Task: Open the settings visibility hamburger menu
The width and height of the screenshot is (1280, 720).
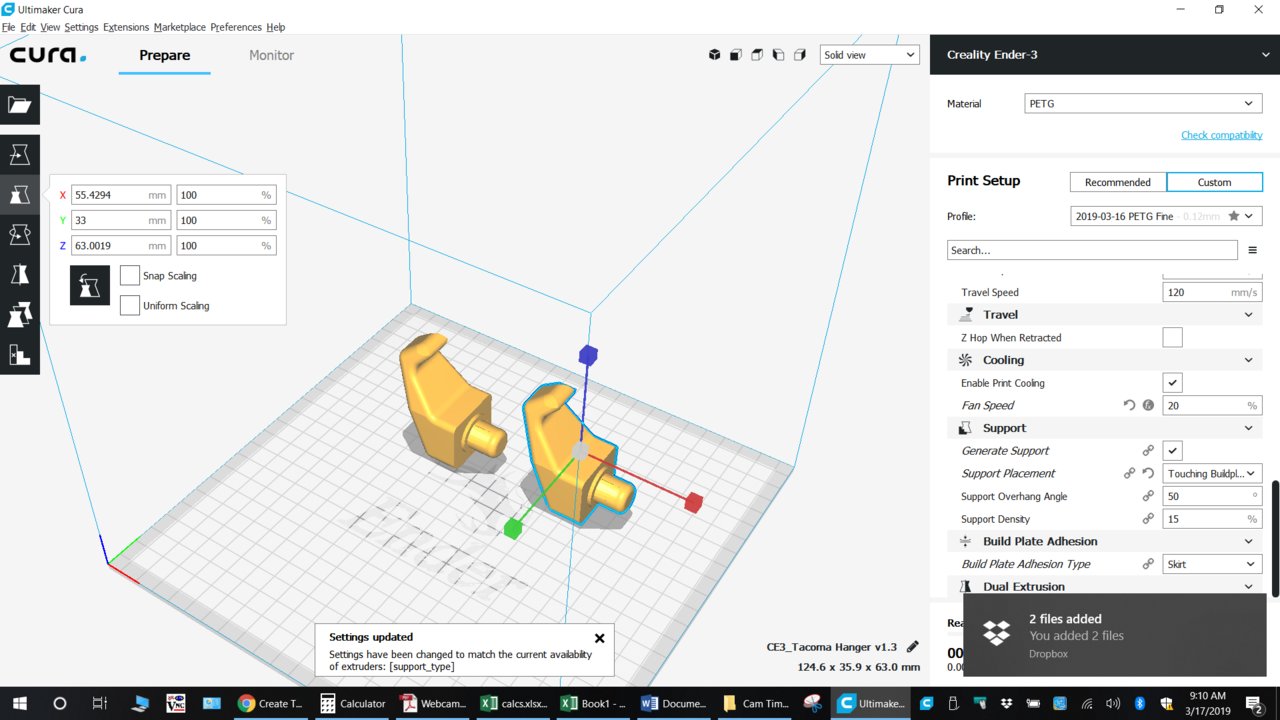Action: click(1252, 250)
